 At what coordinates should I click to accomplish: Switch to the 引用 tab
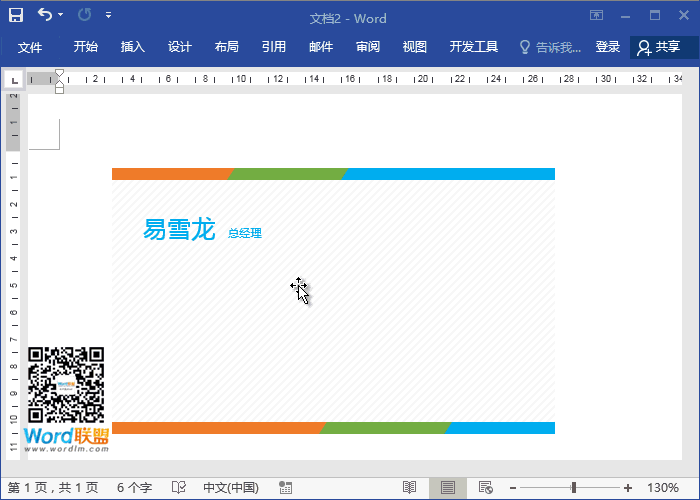coord(274,47)
